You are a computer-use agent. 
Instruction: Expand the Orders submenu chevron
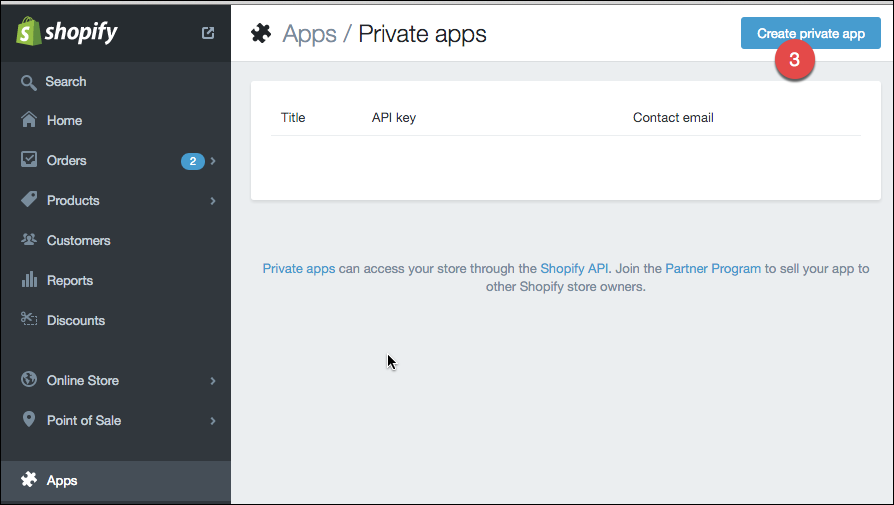point(213,161)
